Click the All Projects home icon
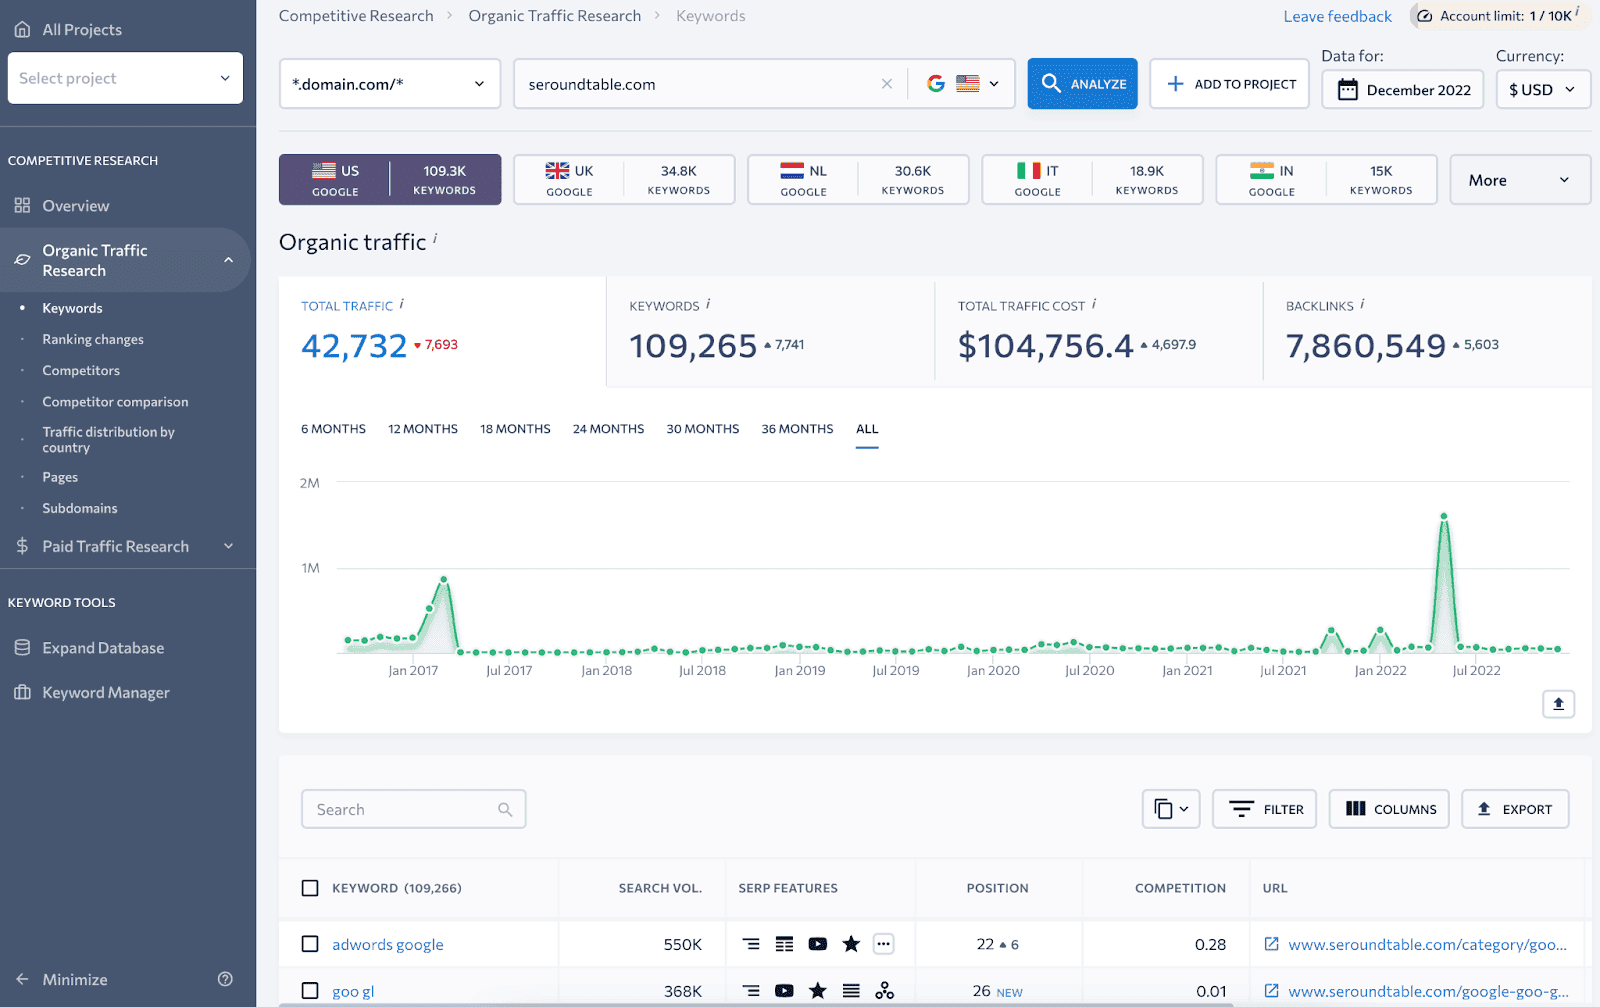The height and width of the screenshot is (1007, 1600). click(21, 28)
